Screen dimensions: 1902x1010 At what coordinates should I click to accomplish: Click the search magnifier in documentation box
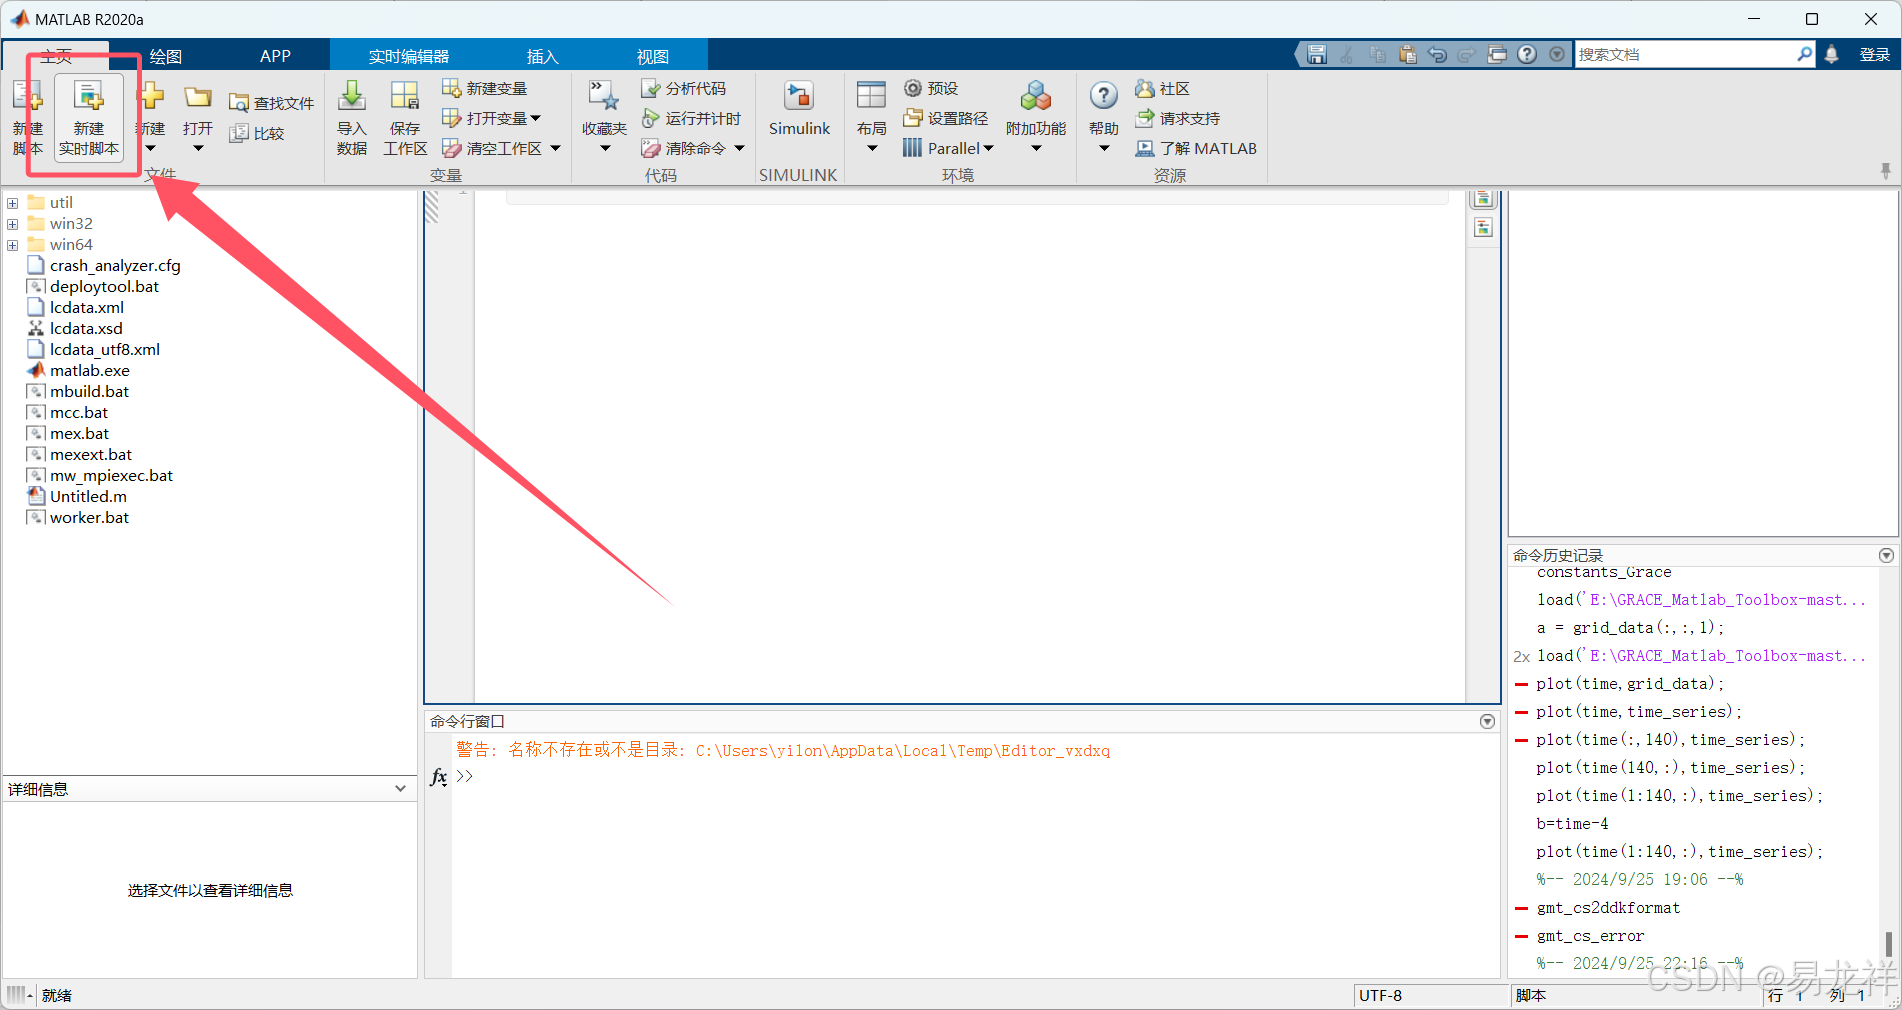1804,54
